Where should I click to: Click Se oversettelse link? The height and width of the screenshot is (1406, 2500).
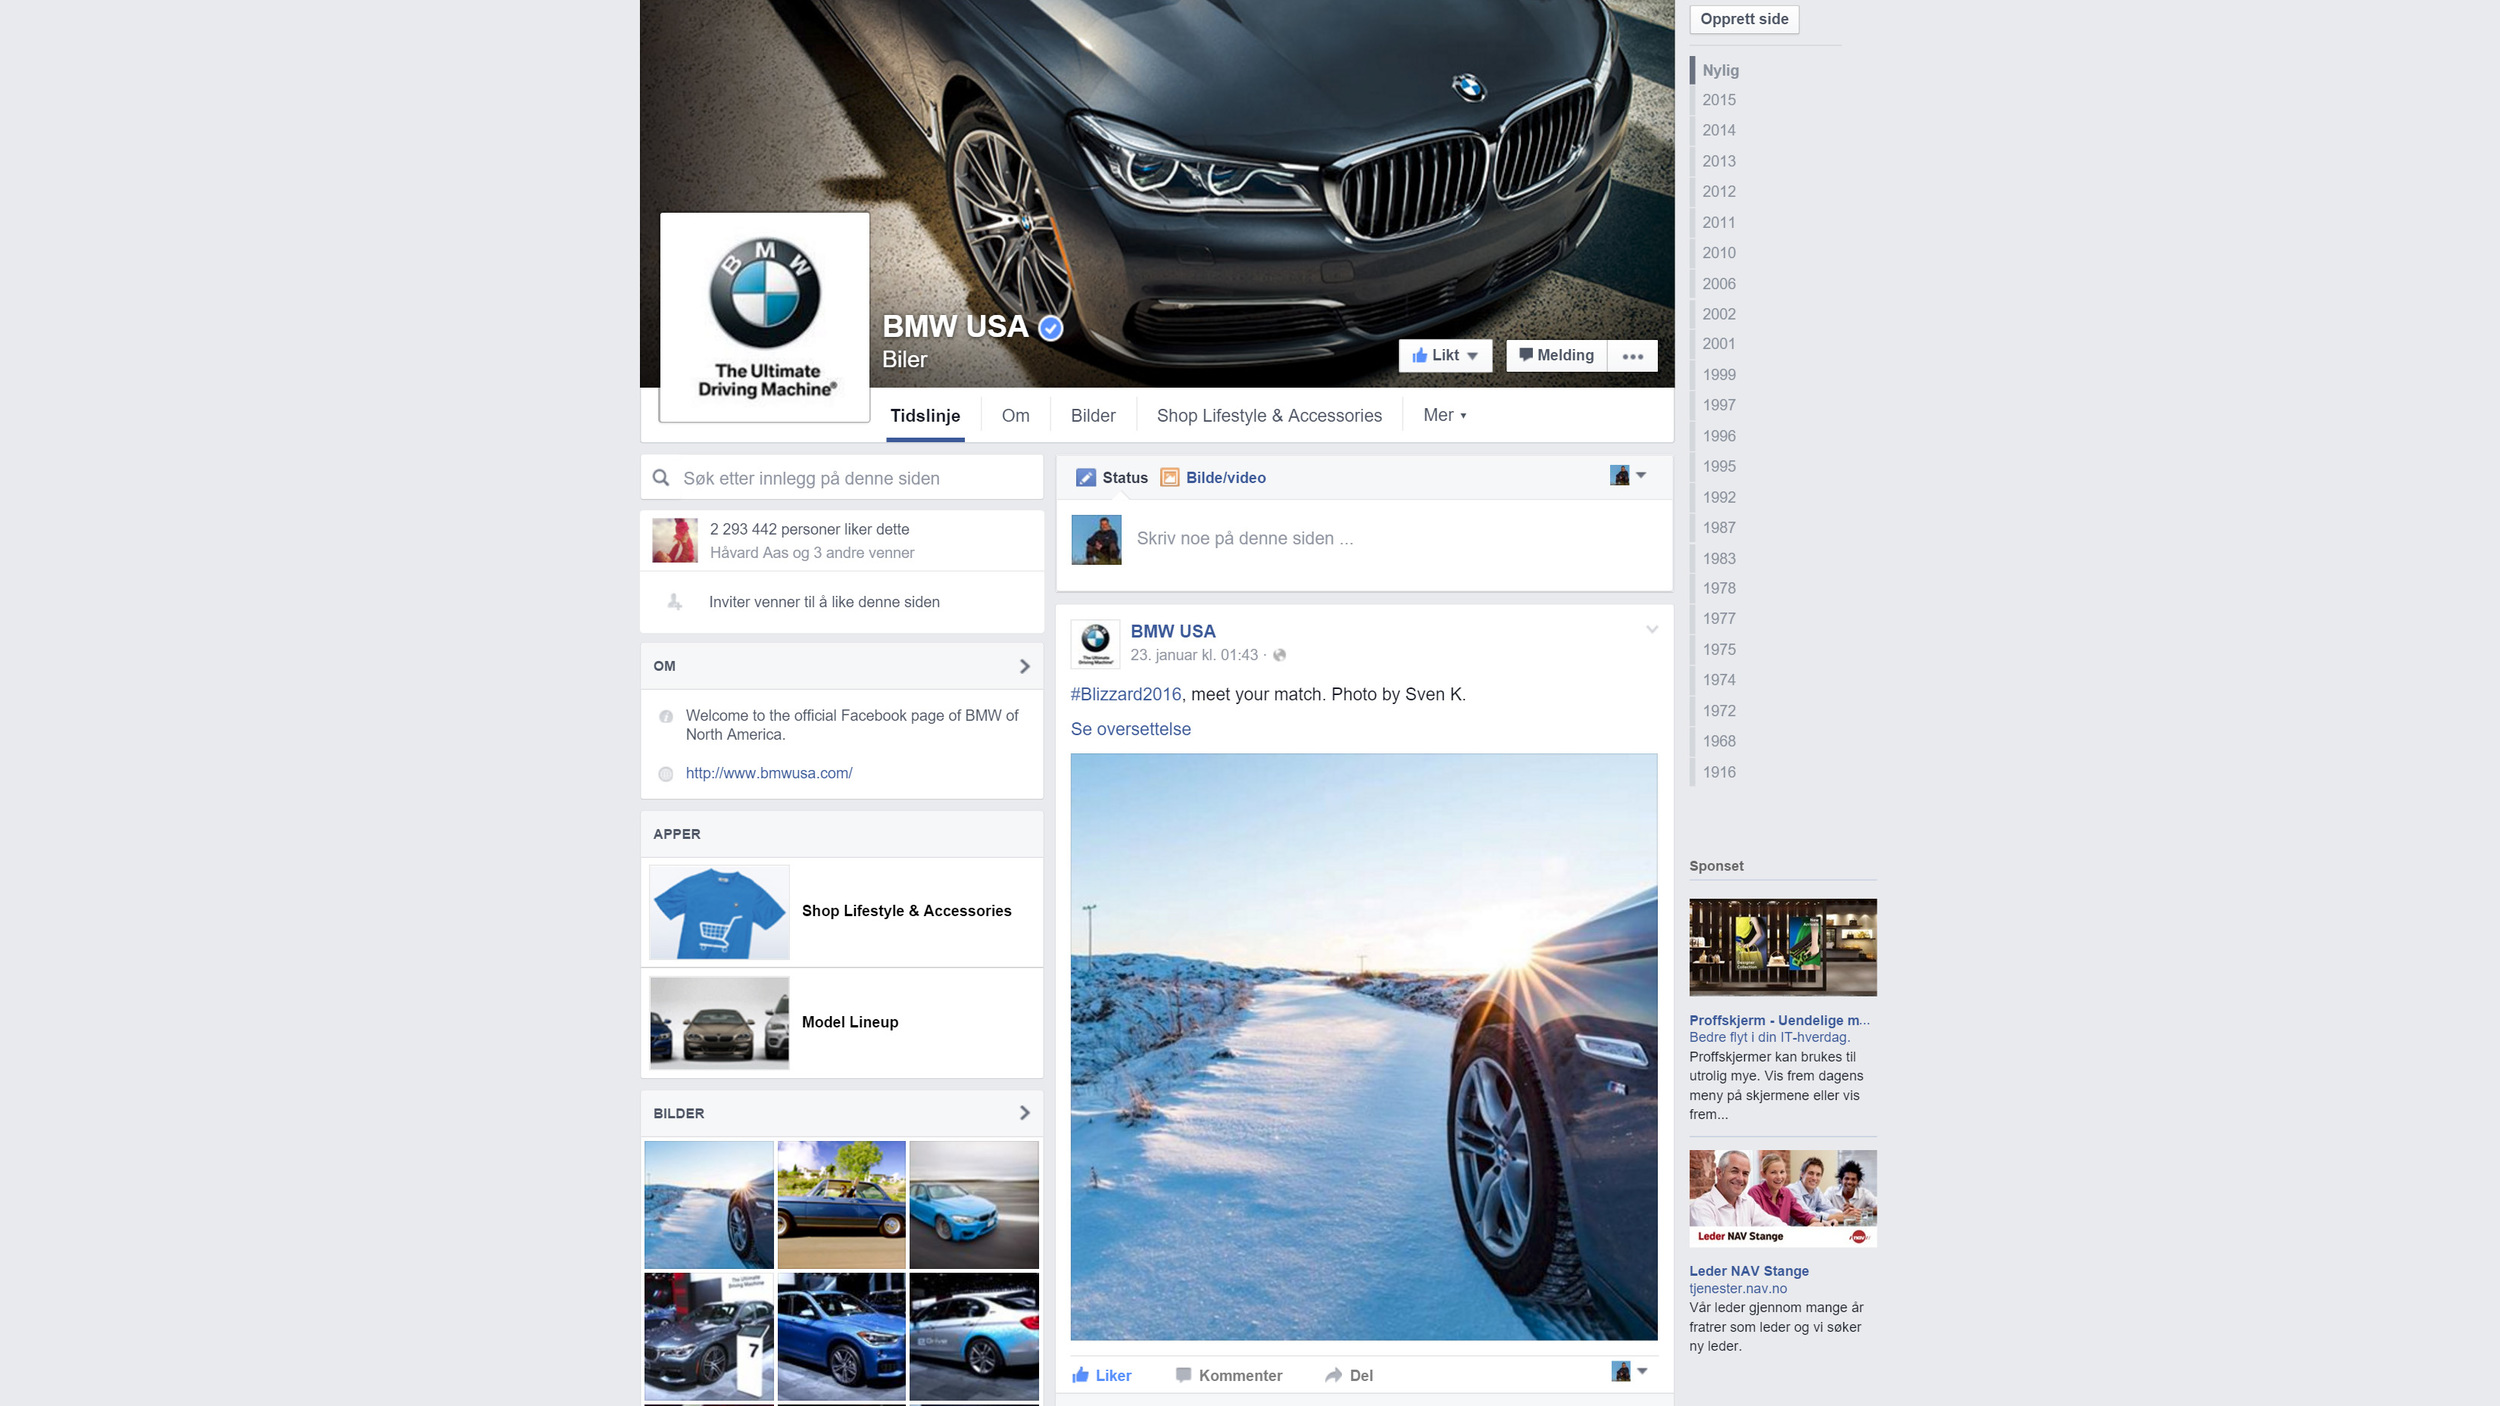point(1131,729)
